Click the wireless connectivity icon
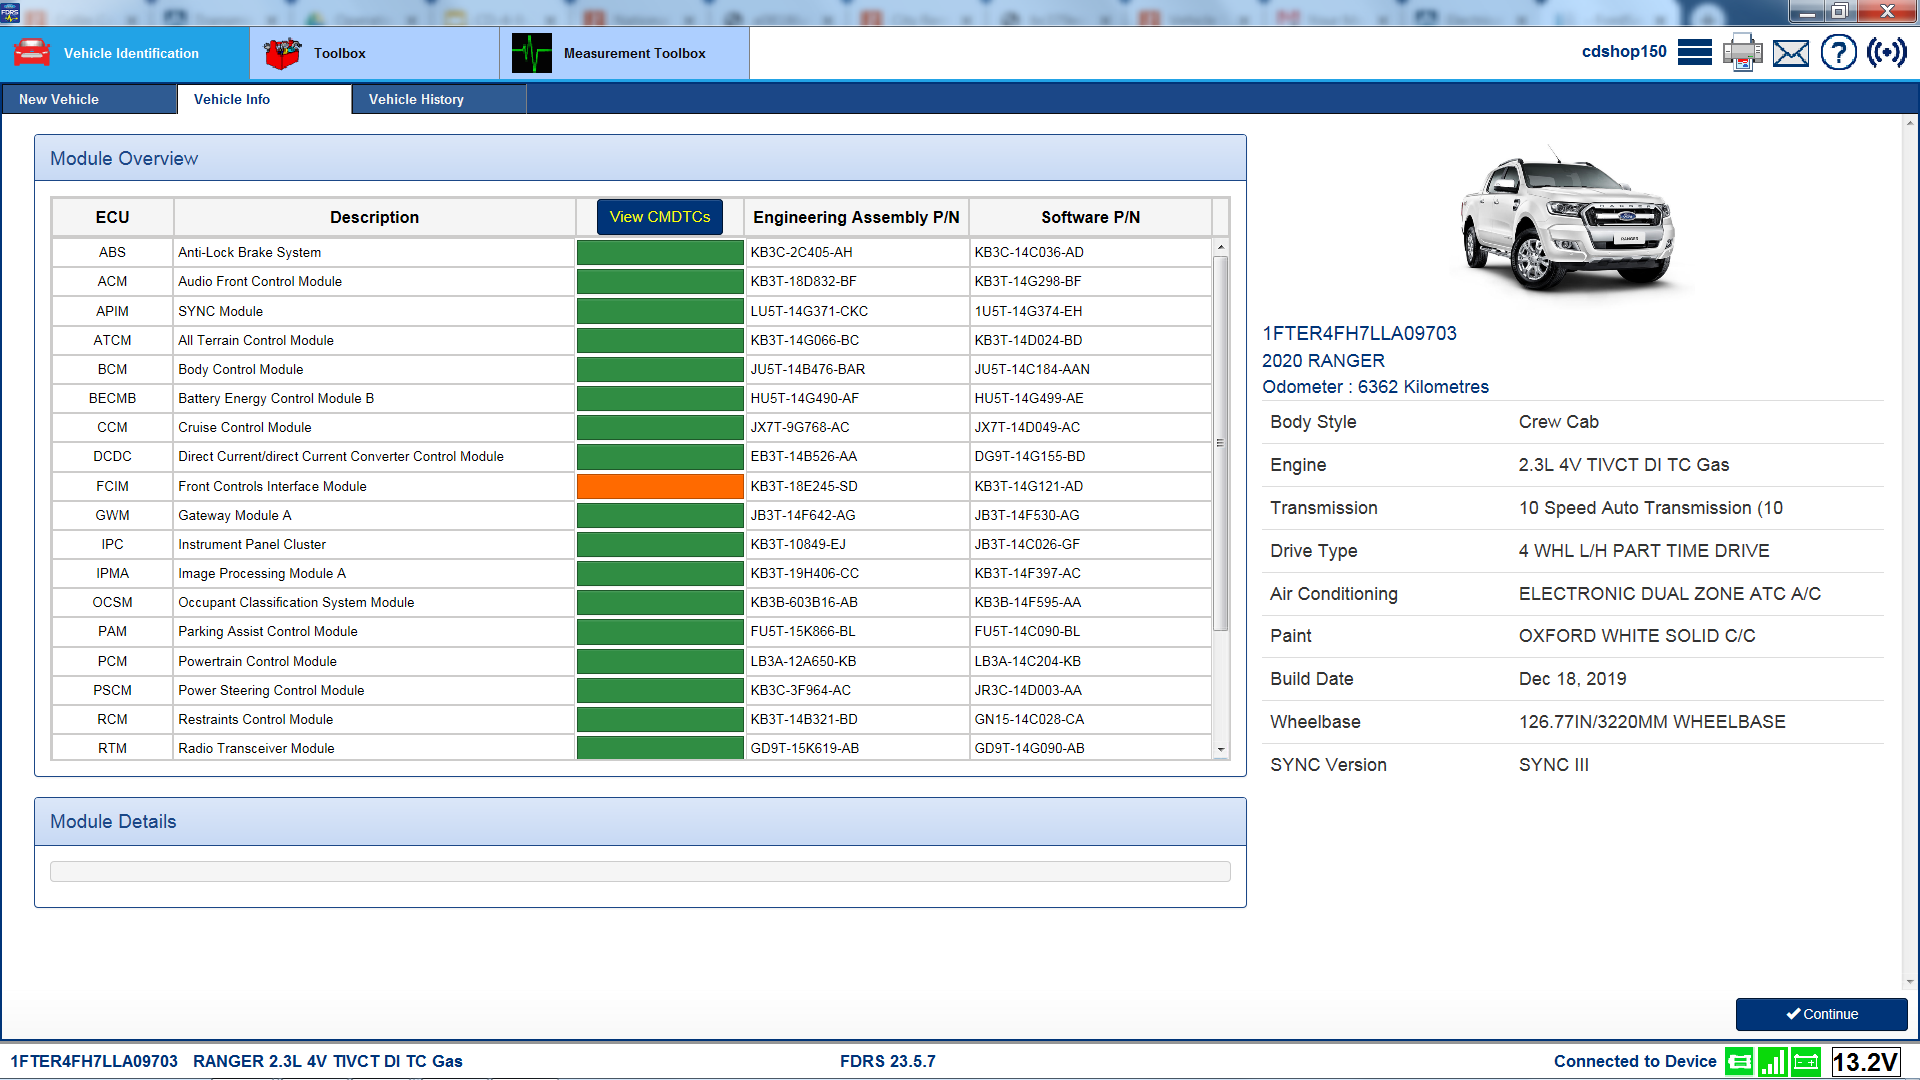Image resolution: width=1920 pixels, height=1080 pixels. pos(1888,52)
